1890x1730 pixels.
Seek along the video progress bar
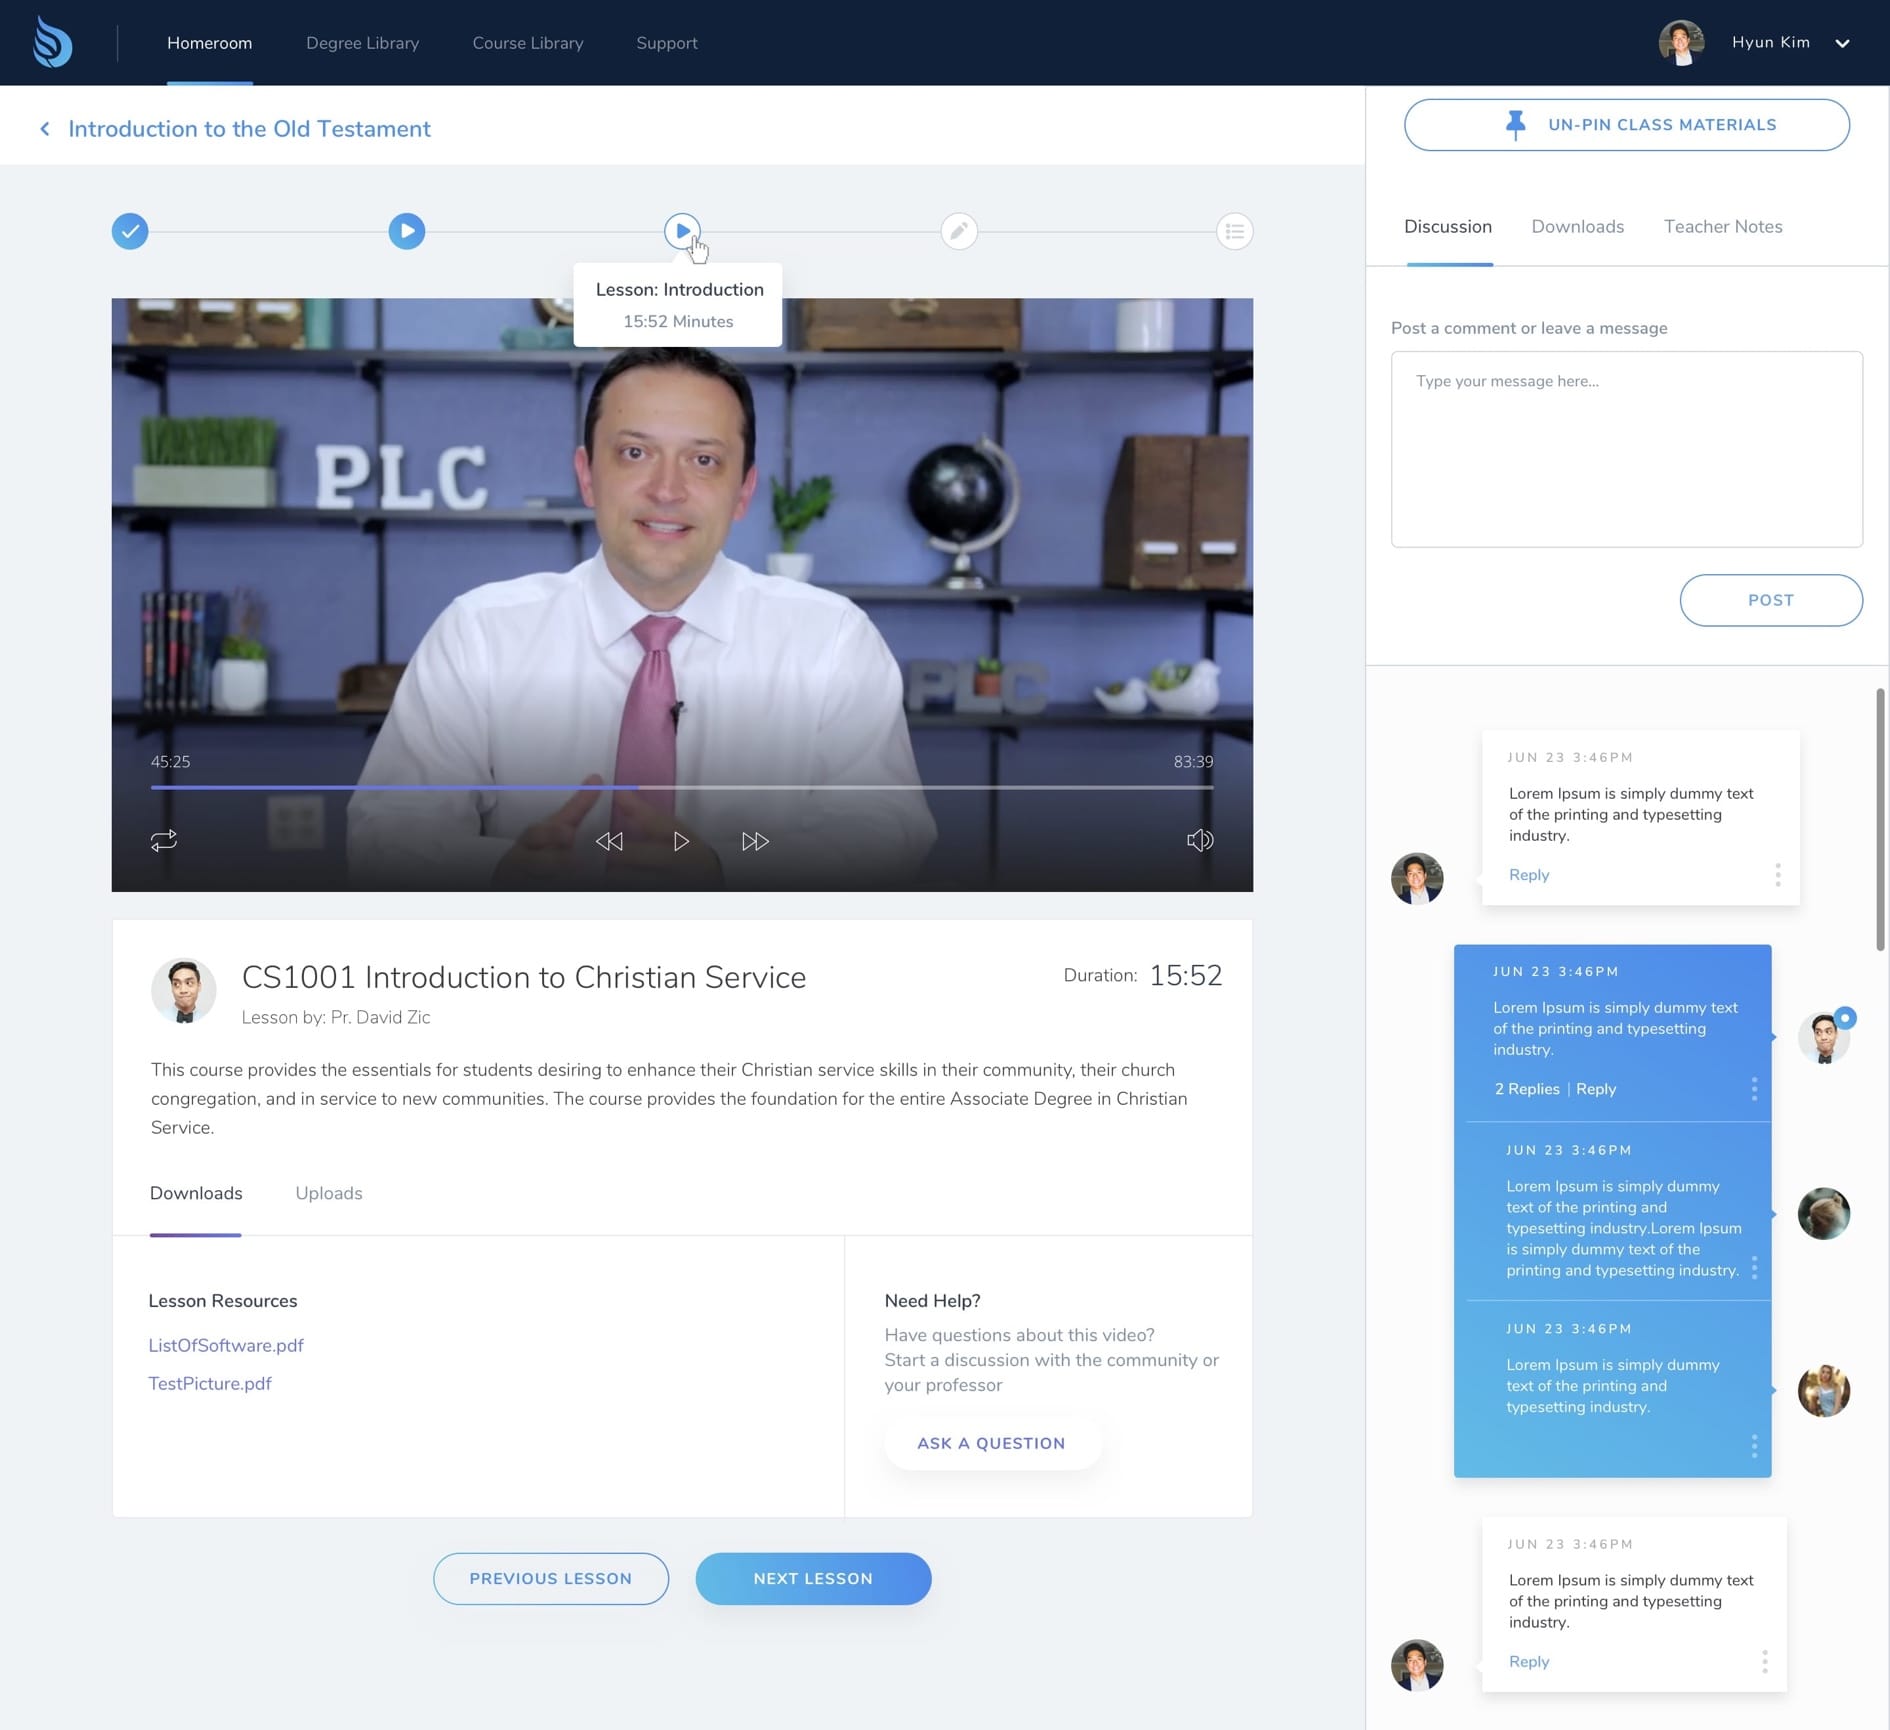tap(682, 787)
